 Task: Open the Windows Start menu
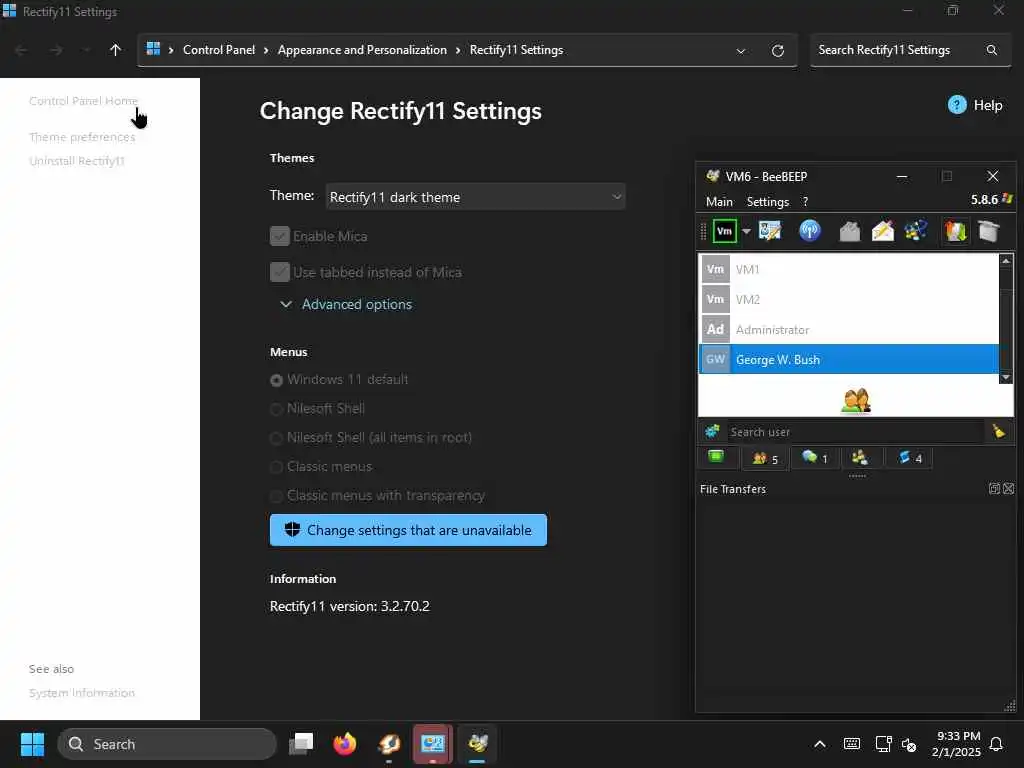(32, 744)
